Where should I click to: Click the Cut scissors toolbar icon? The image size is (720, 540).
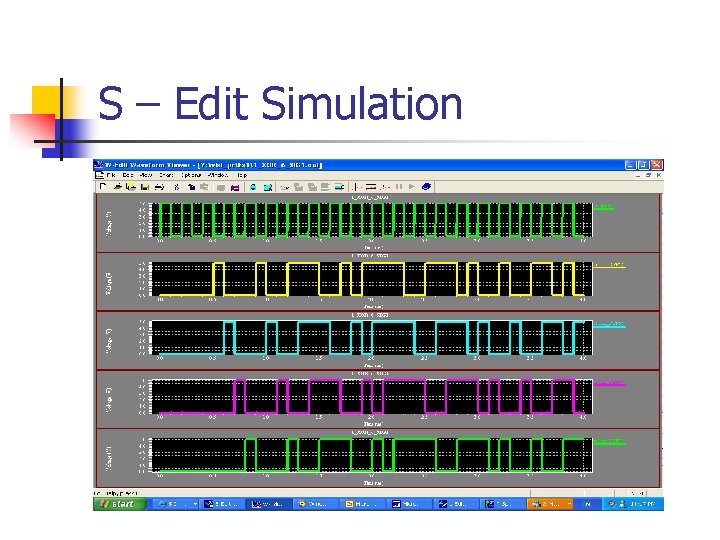tap(177, 187)
